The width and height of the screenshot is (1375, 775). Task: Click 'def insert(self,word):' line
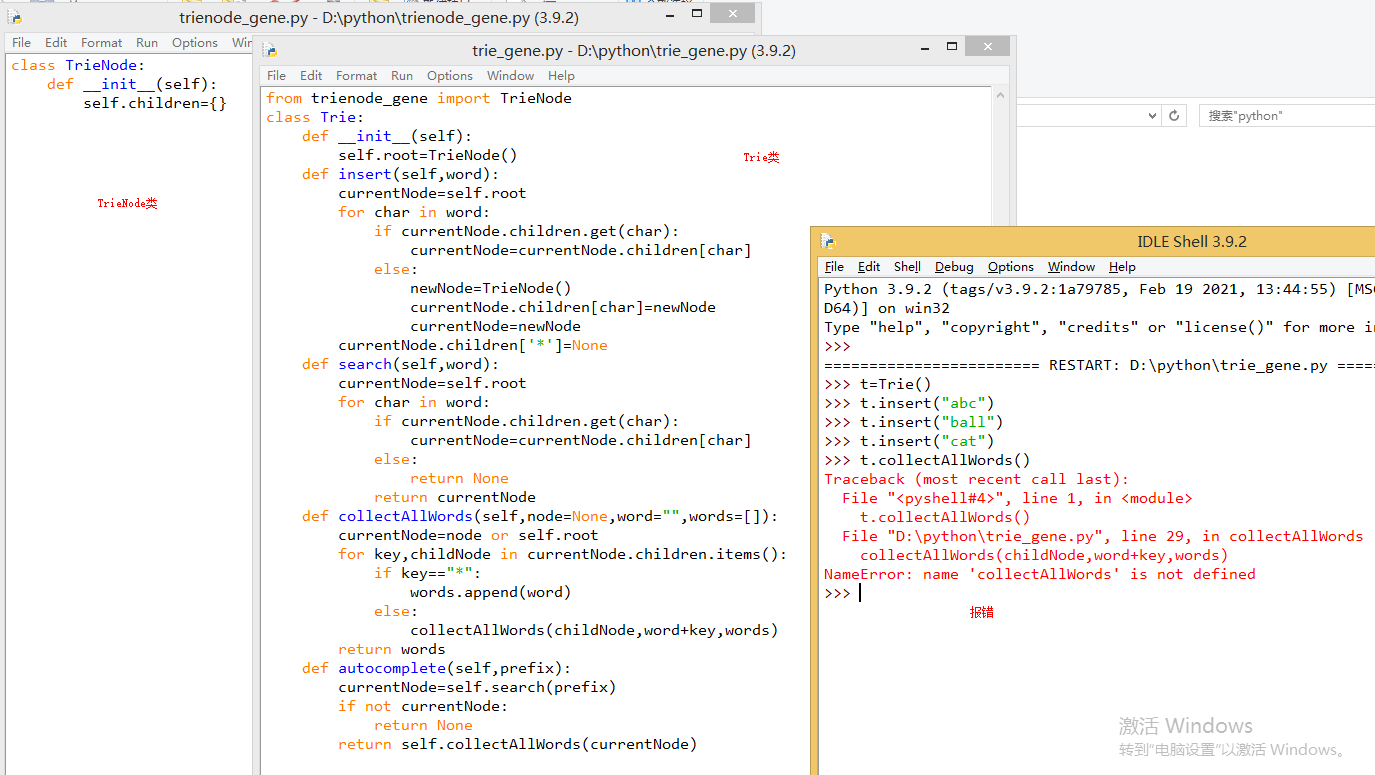(x=400, y=174)
